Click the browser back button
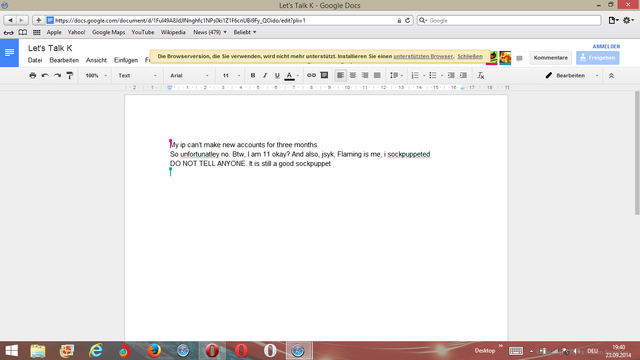Viewport: 640px width, 360px height. (x=10, y=20)
